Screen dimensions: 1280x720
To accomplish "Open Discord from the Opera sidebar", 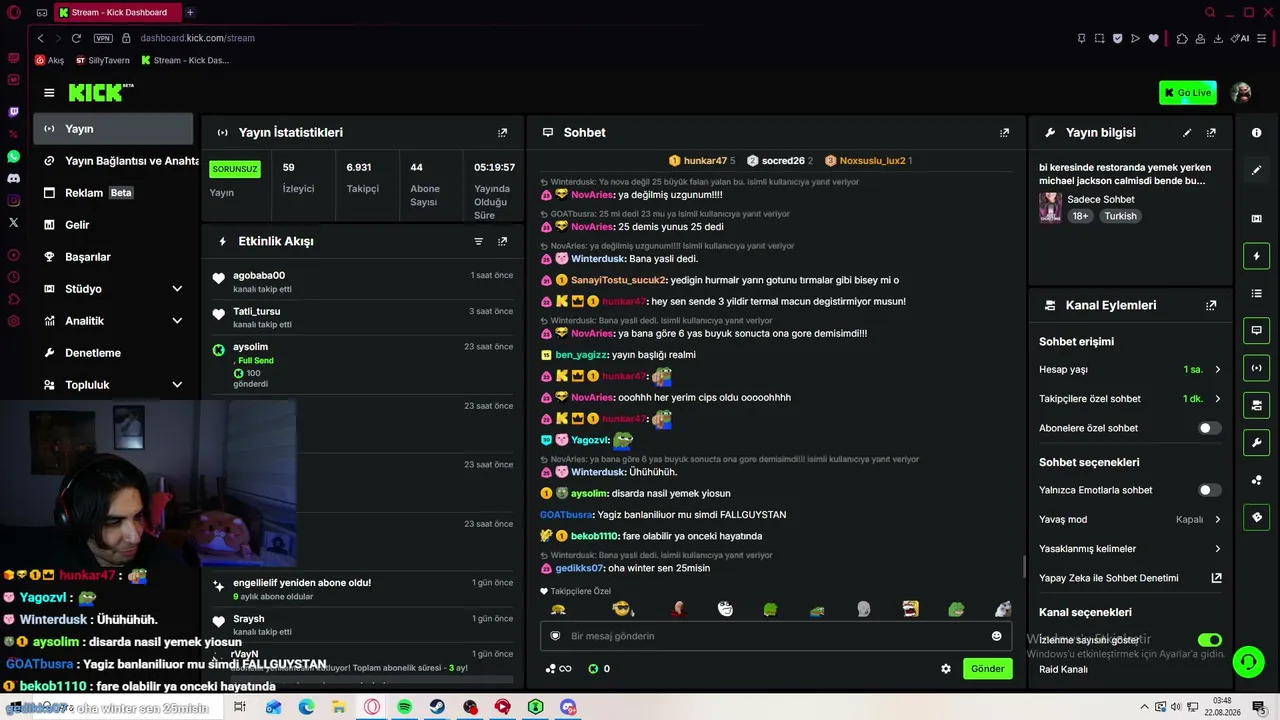I will (13, 178).
